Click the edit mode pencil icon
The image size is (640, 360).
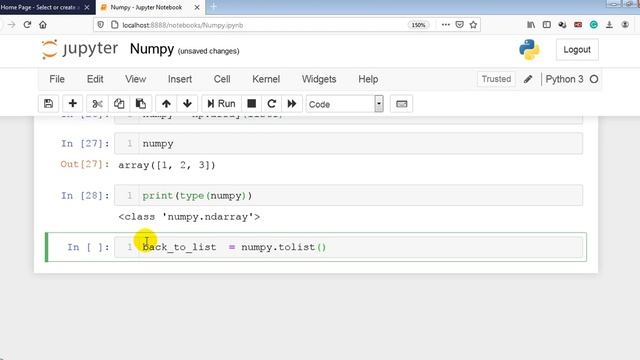[x=528, y=79]
